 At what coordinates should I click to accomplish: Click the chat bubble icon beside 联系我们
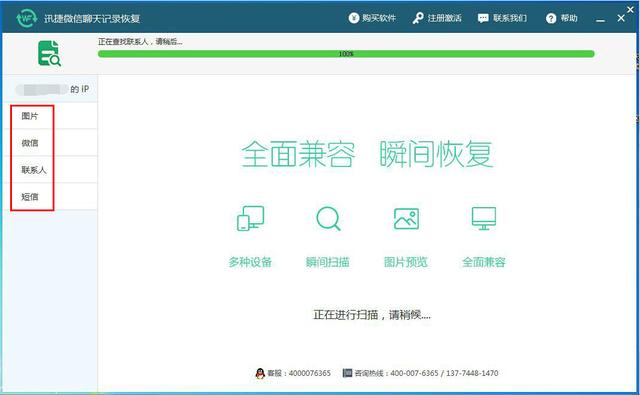[x=483, y=18]
